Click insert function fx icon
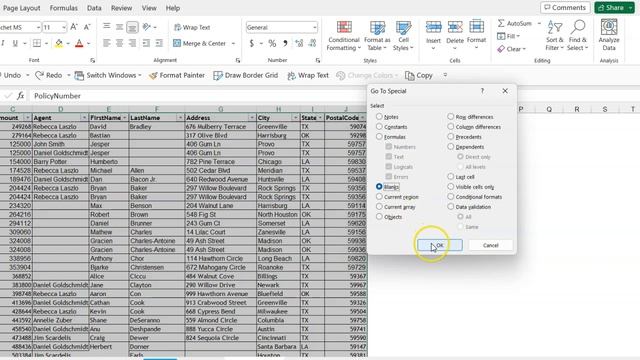The height and width of the screenshot is (360, 640). click(20, 96)
